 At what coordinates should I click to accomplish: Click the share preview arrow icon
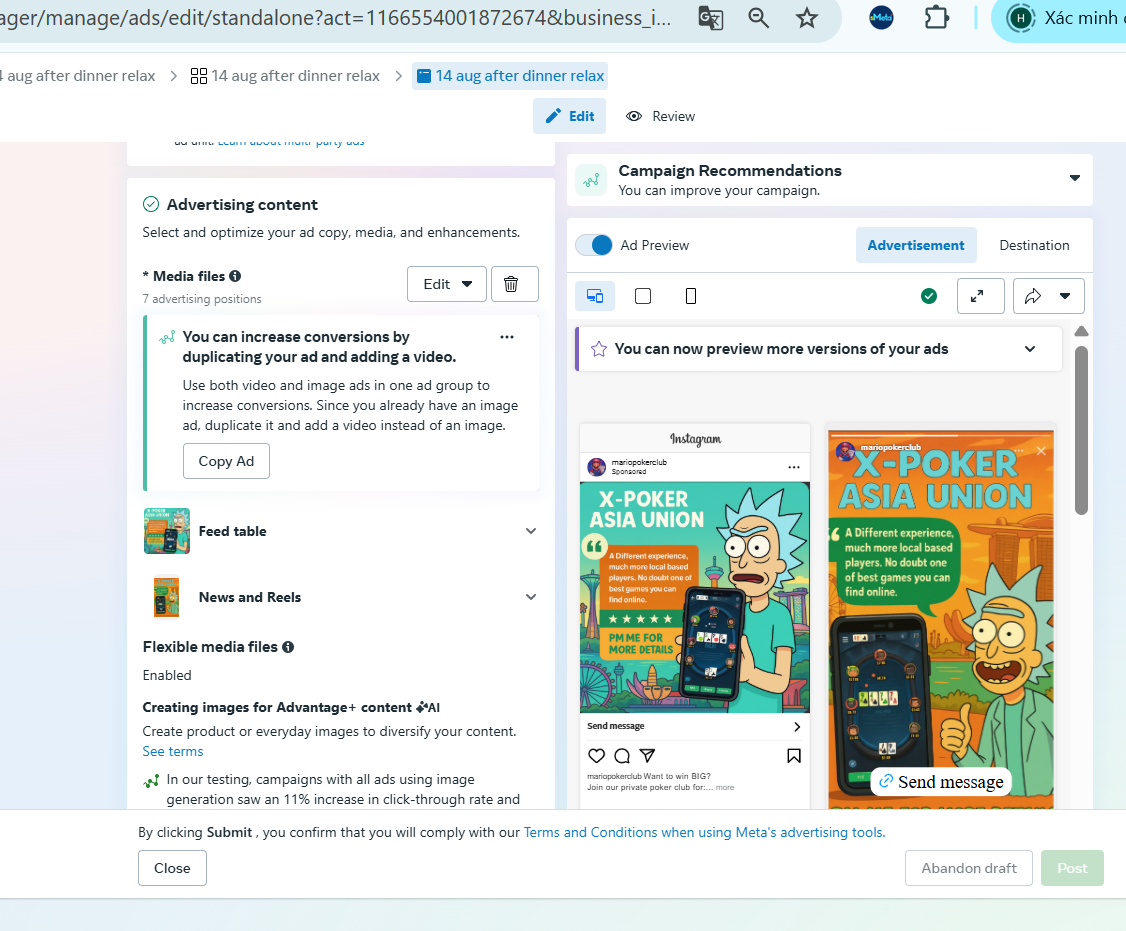pos(1033,296)
